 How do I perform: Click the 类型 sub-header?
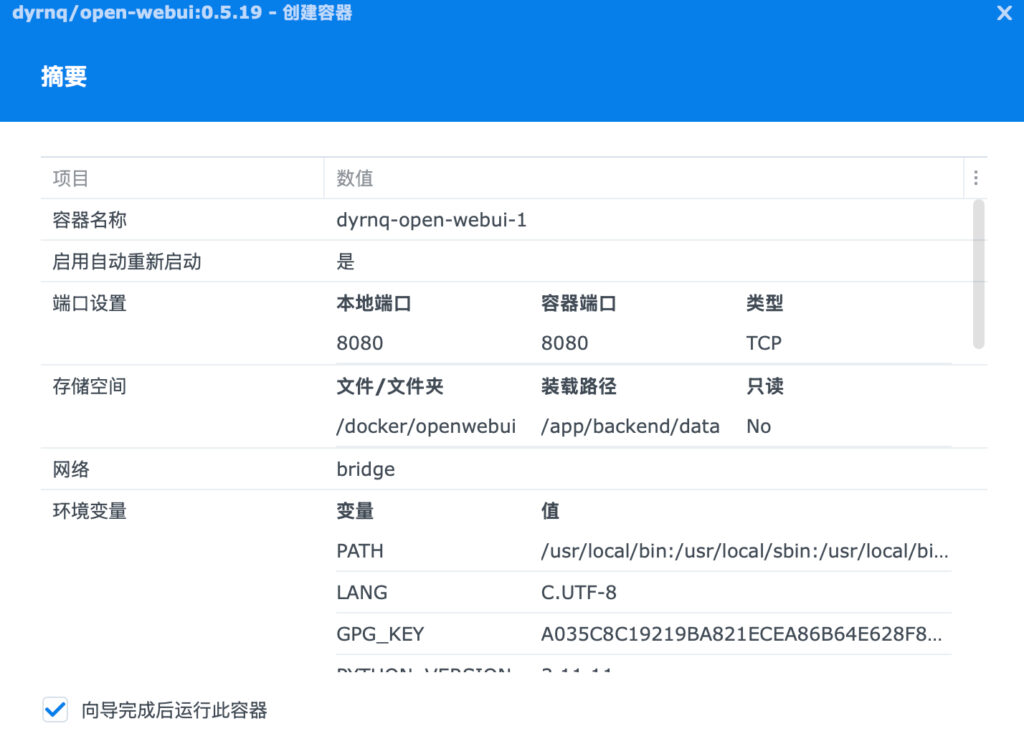(x=765, y=303)
